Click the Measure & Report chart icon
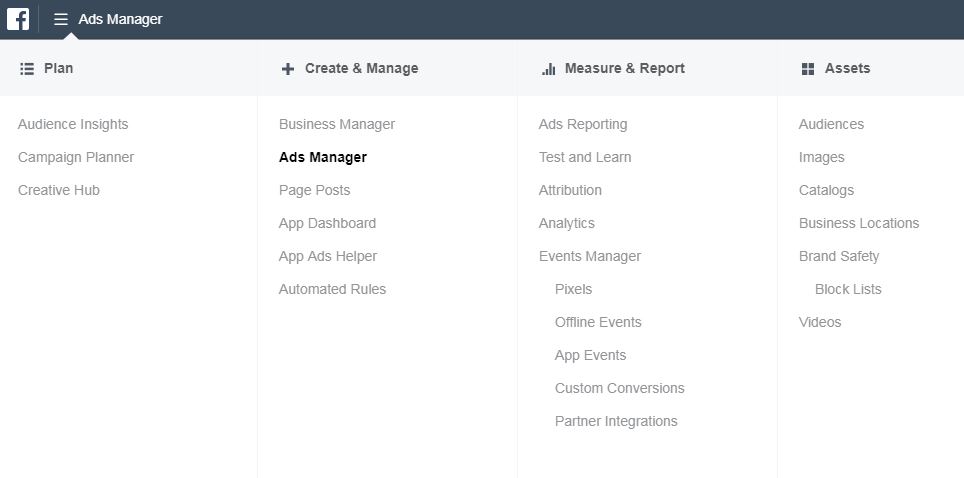The width and height of the screenshot is (964, 478). click(548, 69)
